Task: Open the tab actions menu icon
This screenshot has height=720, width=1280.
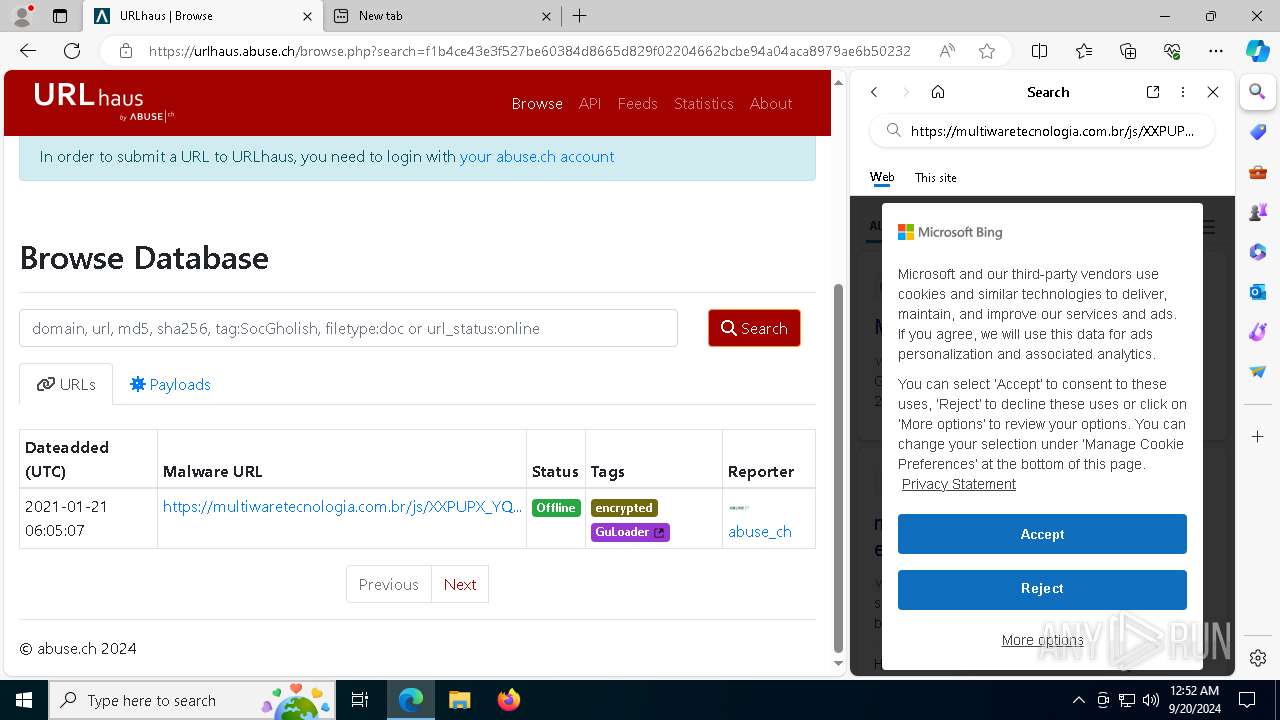Action: [60, 16]
